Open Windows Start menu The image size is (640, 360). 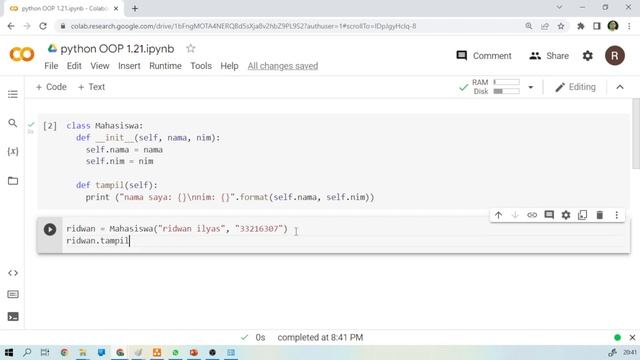coord(9,352)
